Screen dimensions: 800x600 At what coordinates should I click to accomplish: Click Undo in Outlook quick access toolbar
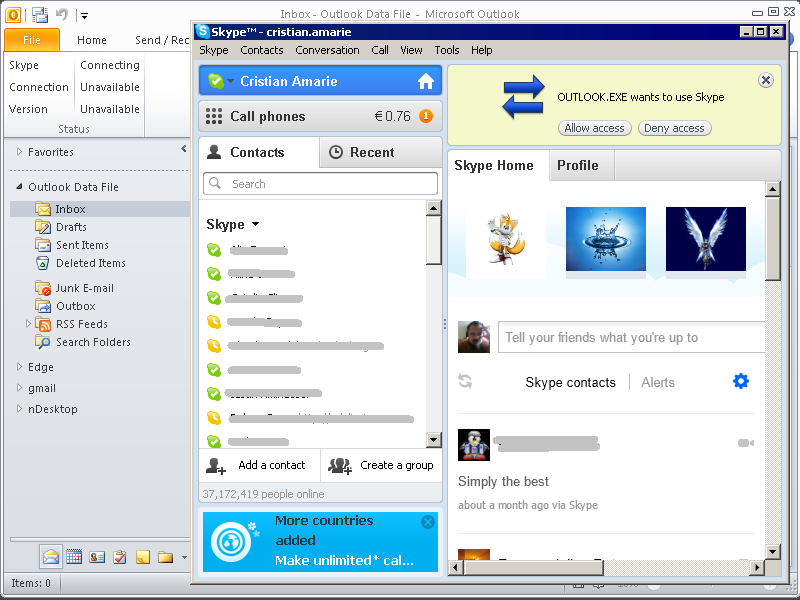[x=62, y=15]
